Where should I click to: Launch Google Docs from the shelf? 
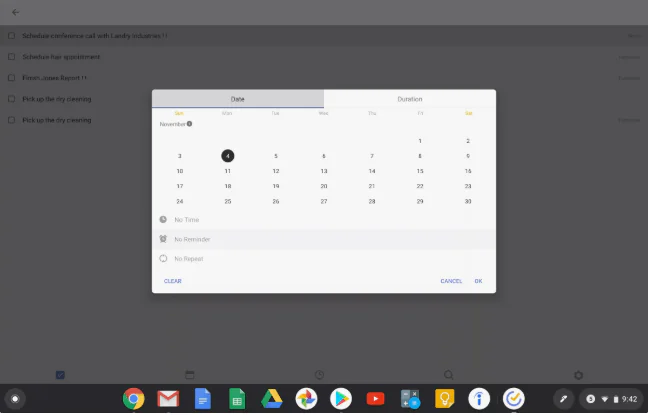pos(202,399)
